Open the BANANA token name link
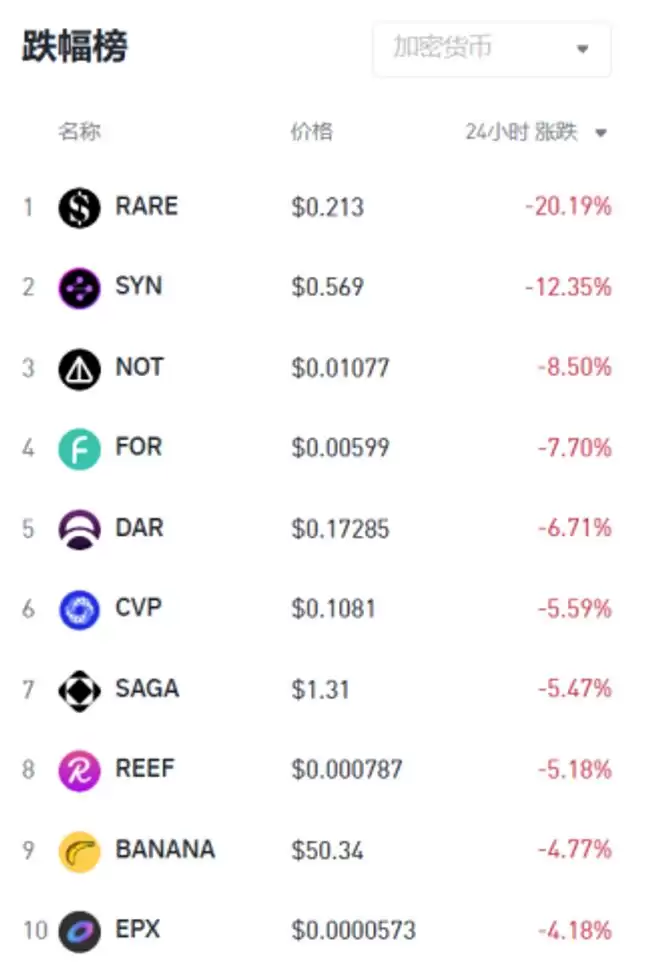The width and height of the screenshot is (650, 979). pyautogui.click(x=165, y=849)
